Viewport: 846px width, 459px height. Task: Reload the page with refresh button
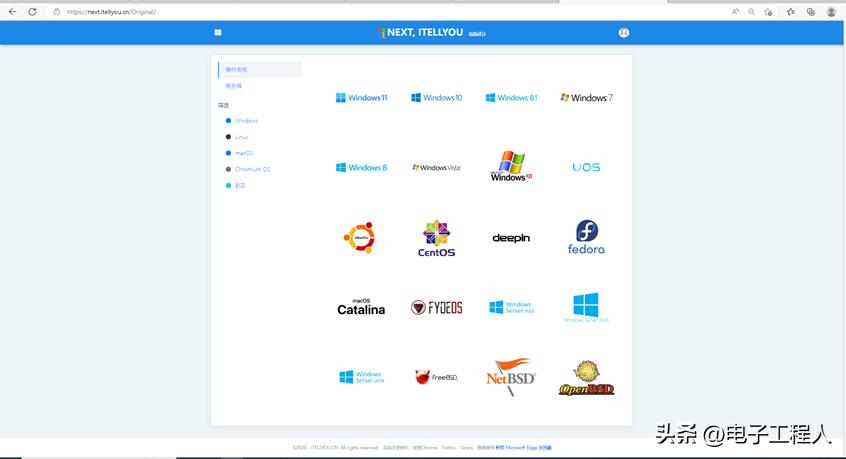(32, 11)
